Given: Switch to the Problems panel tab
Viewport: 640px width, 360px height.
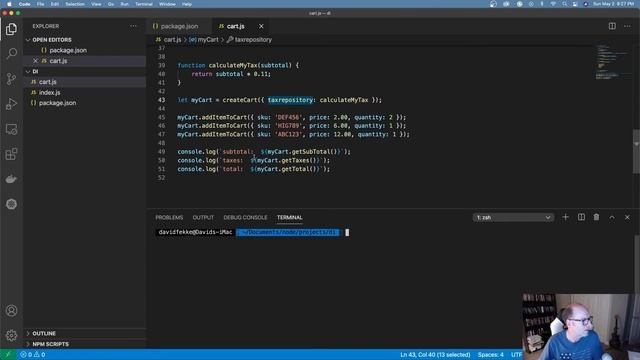Looking at the screenshot, I should (169, 218).
